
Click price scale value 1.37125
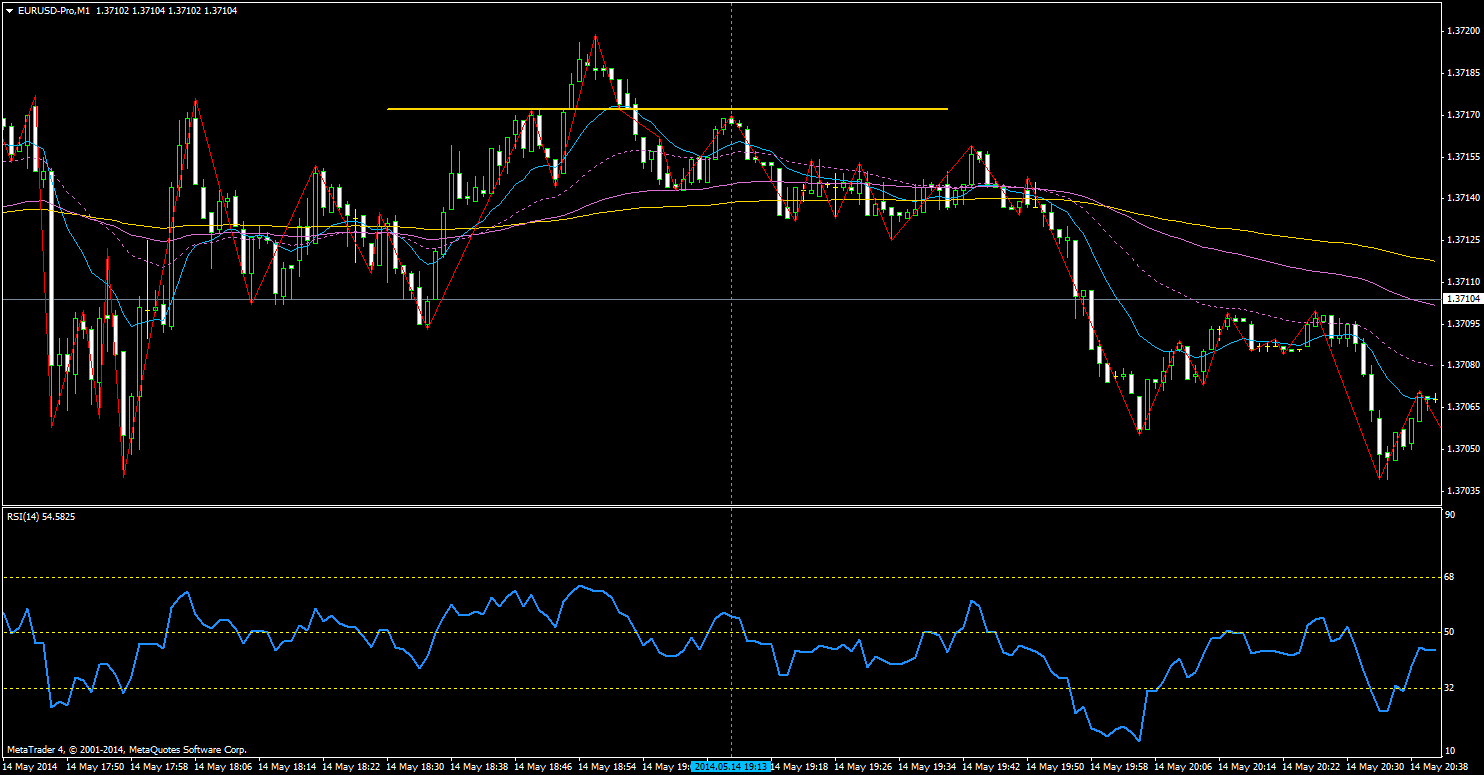[x=1462, y=240]
